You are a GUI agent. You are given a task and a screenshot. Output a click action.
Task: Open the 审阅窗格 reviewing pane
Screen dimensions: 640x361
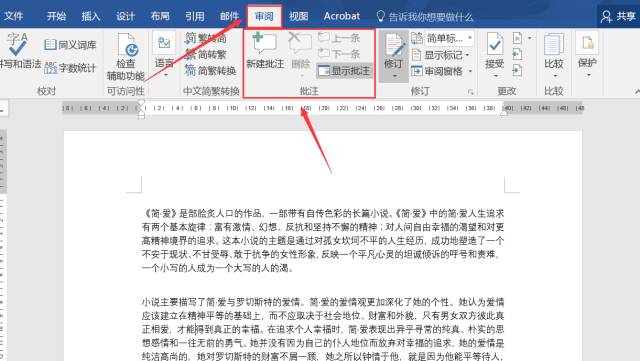pyautogui.click(x=437, y=71)
